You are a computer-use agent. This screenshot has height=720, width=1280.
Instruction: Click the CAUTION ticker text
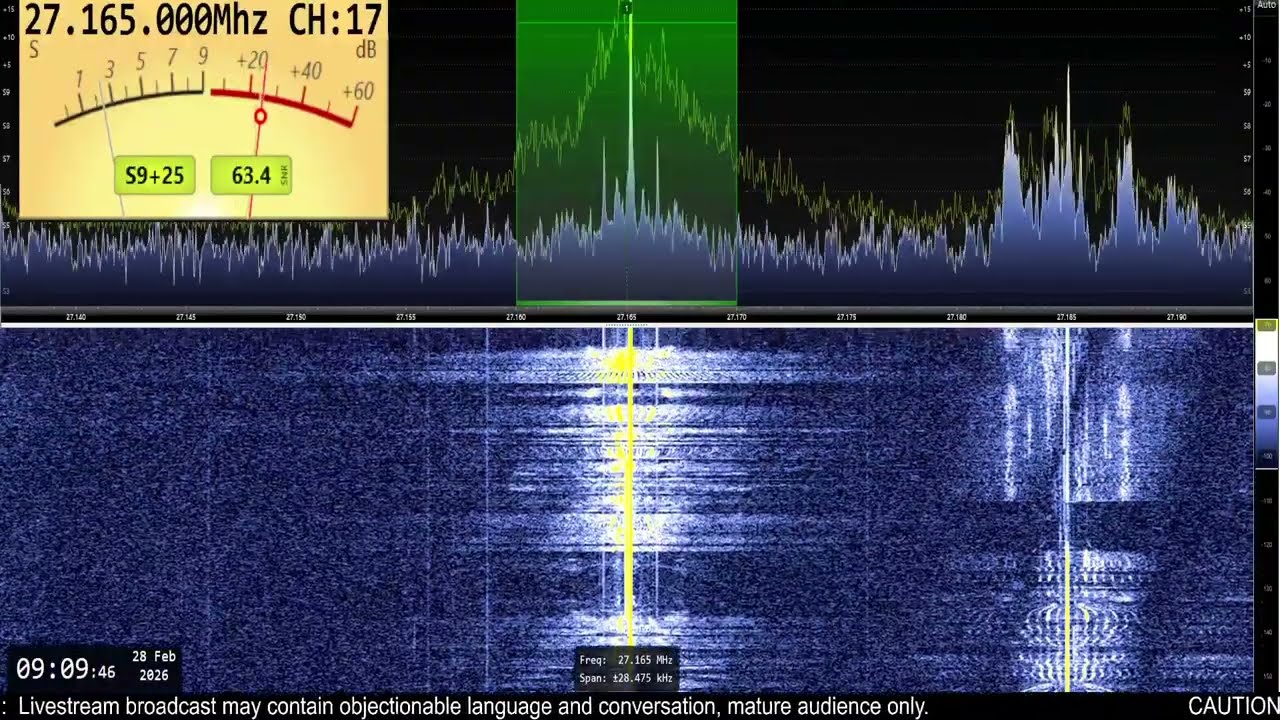click(1233, 706)
